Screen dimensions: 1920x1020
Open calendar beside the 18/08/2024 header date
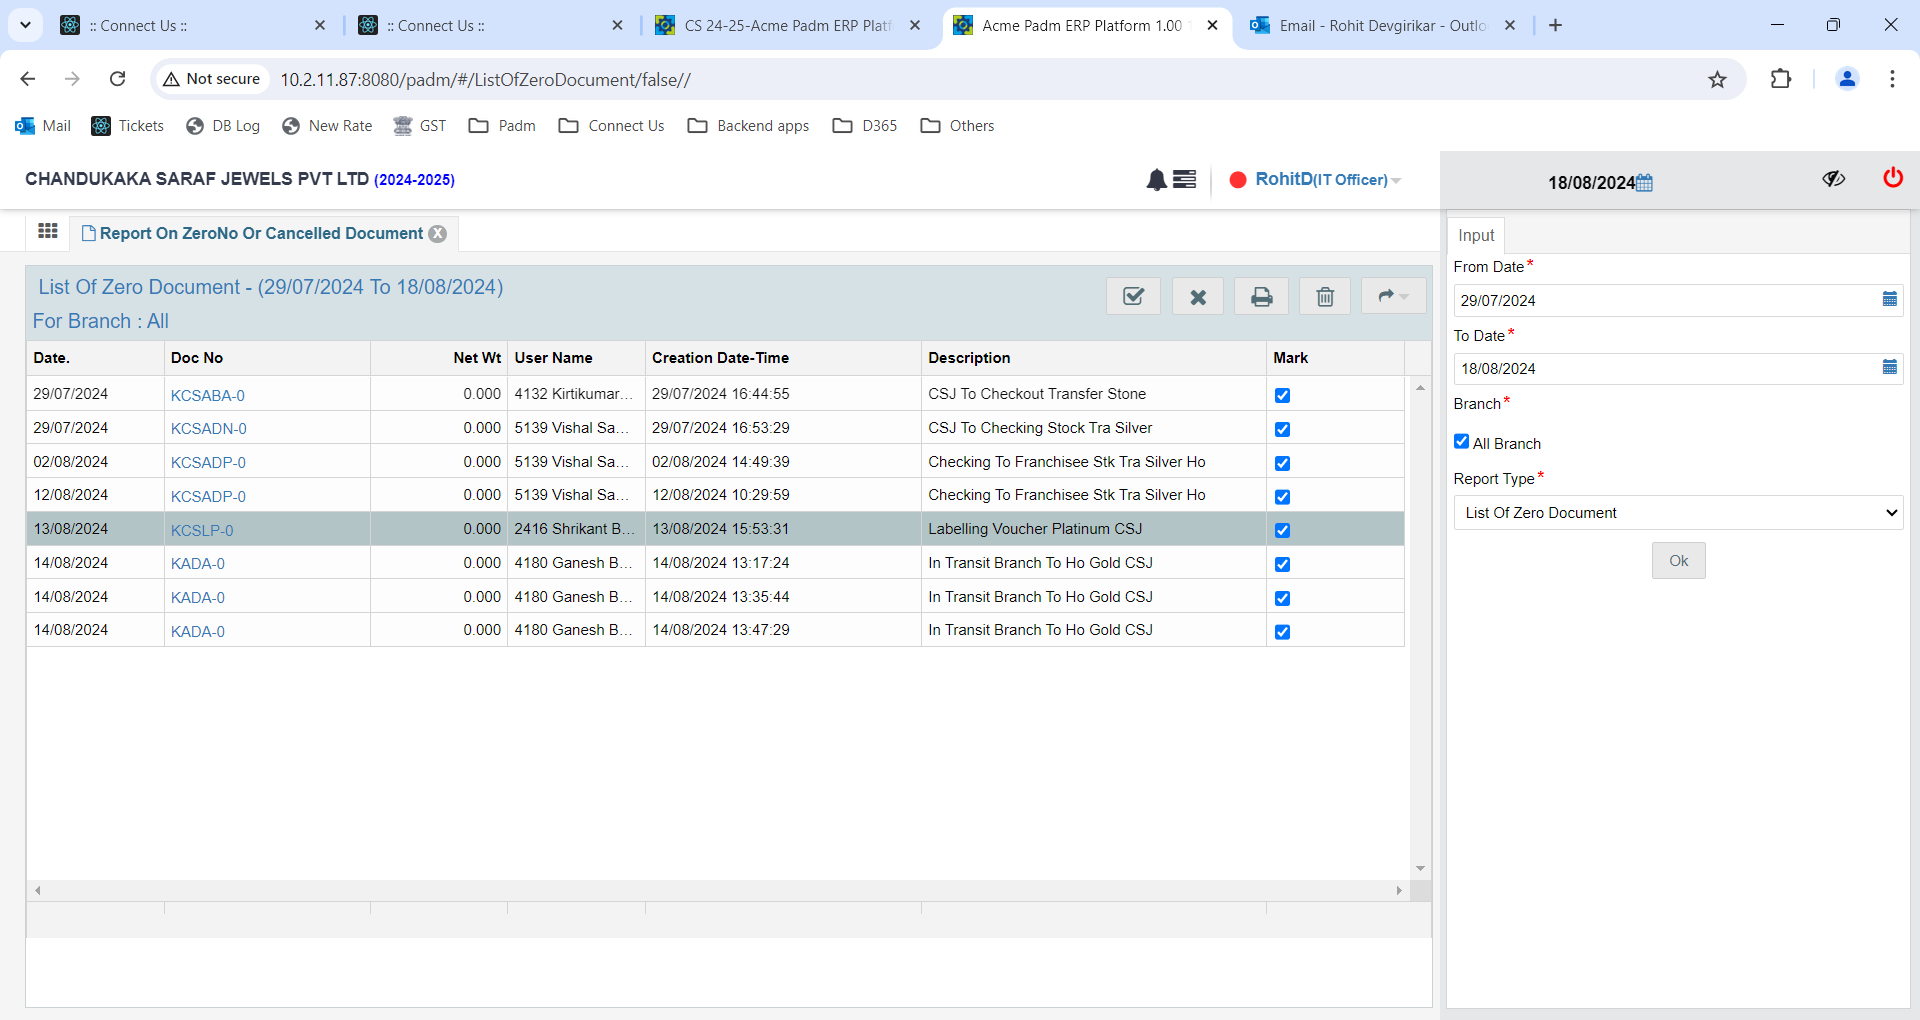1644,182
